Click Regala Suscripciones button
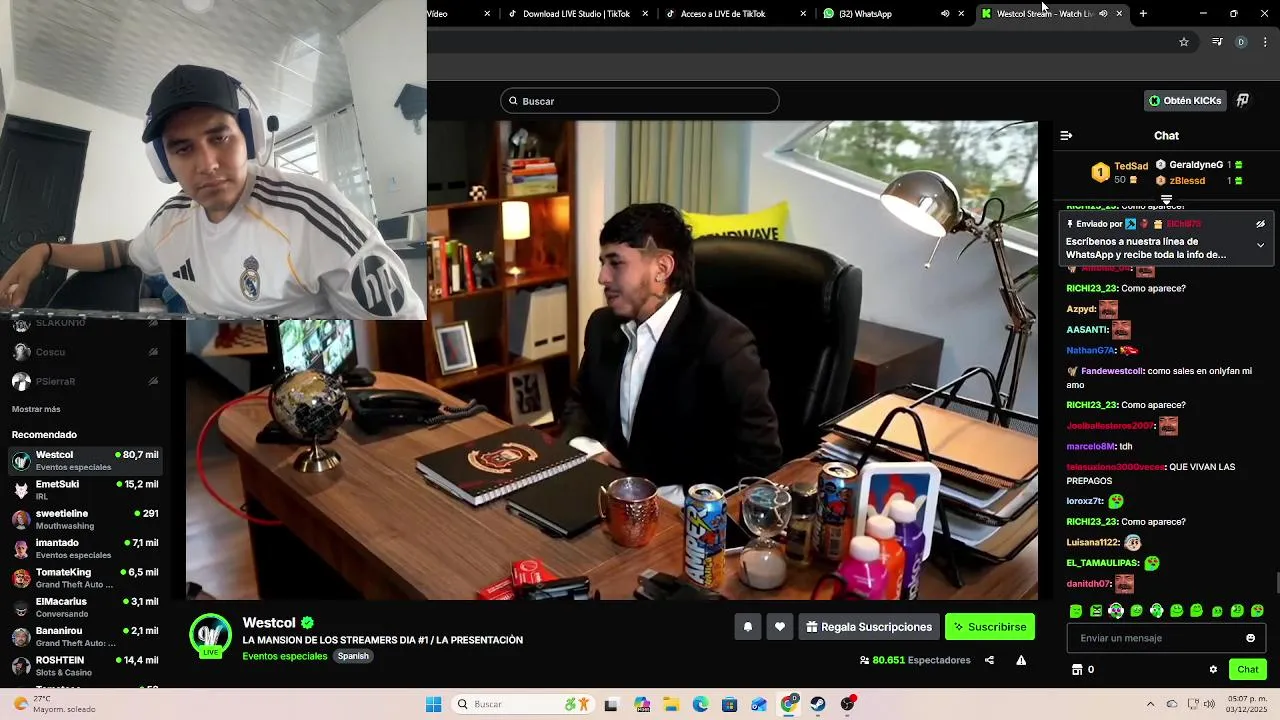 [x=869, y=627]
